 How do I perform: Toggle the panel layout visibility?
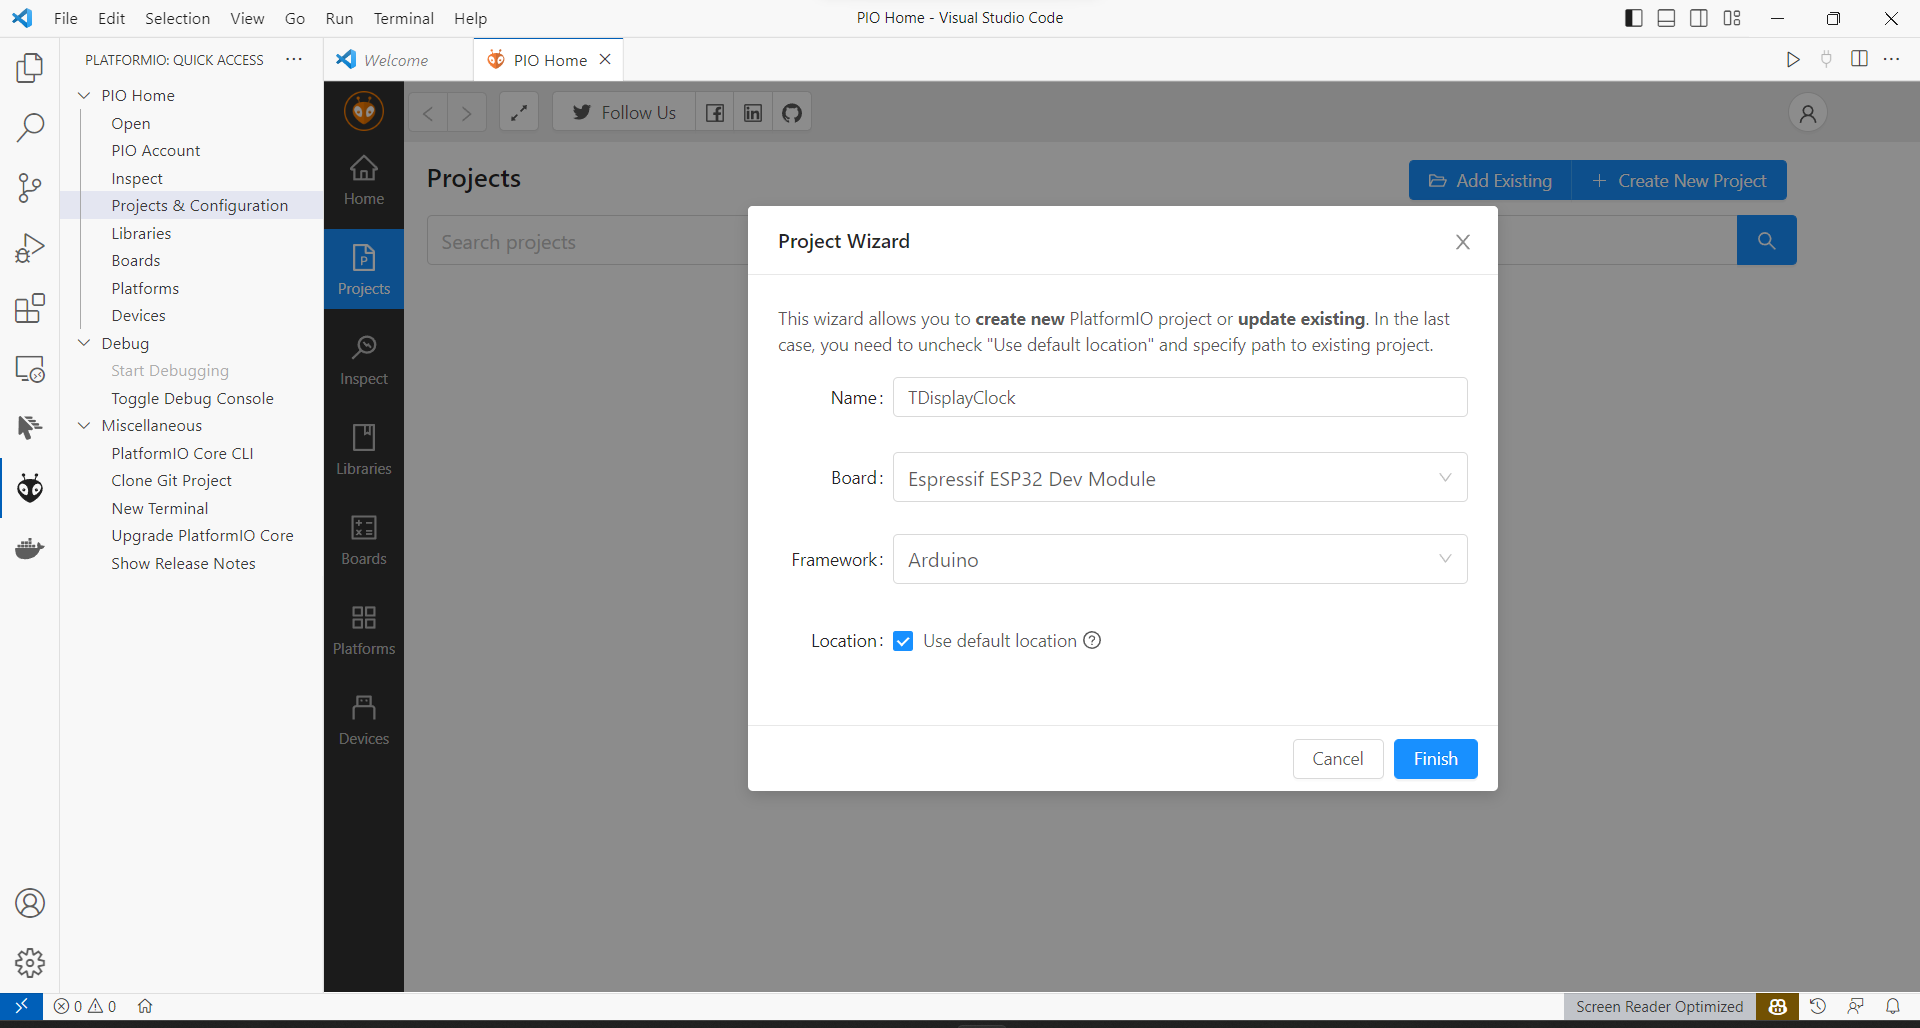point(1666,17)
